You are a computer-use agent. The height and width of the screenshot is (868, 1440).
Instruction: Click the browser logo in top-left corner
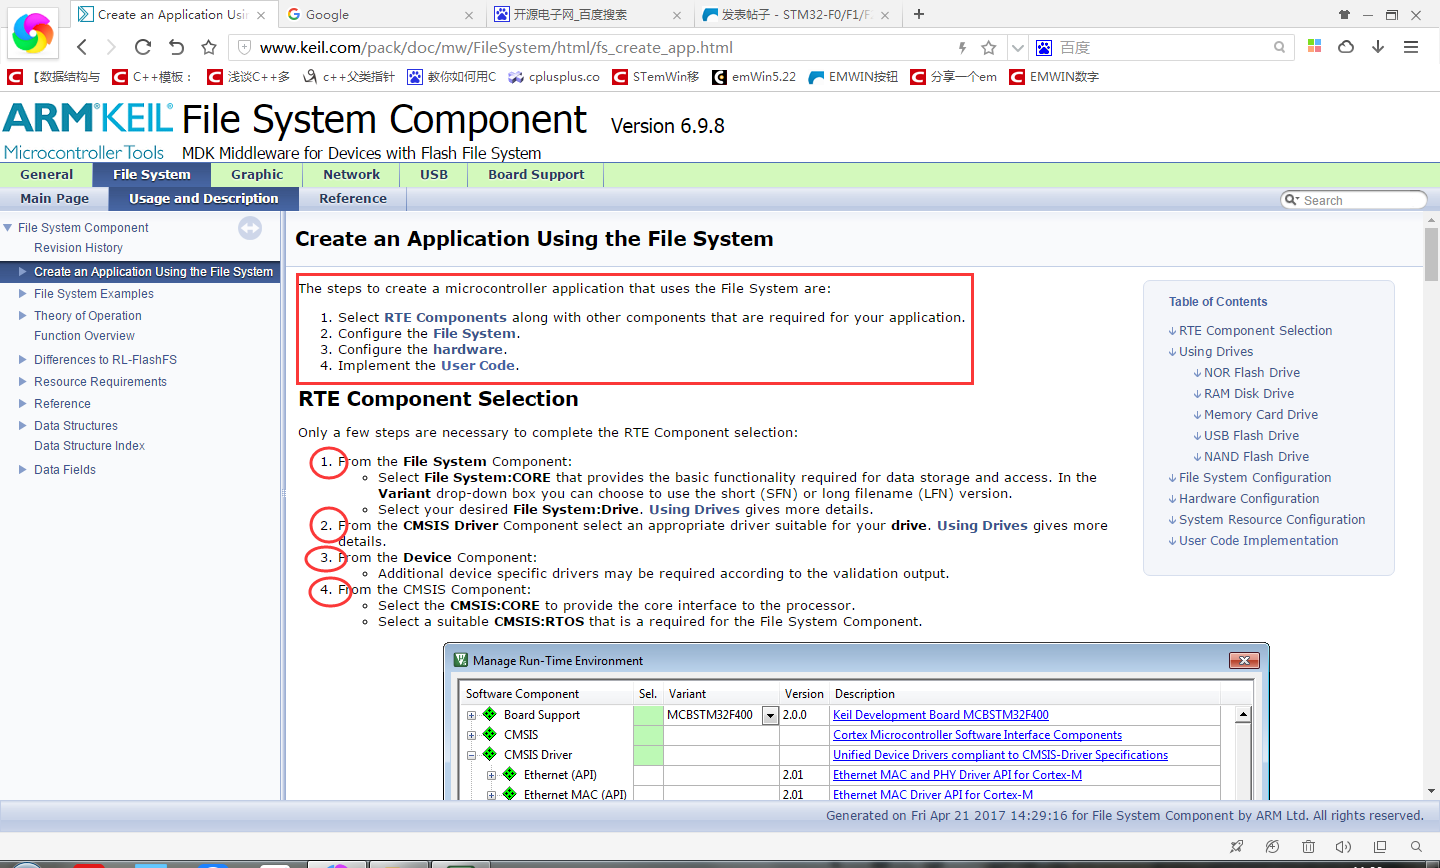coord(33,32)
